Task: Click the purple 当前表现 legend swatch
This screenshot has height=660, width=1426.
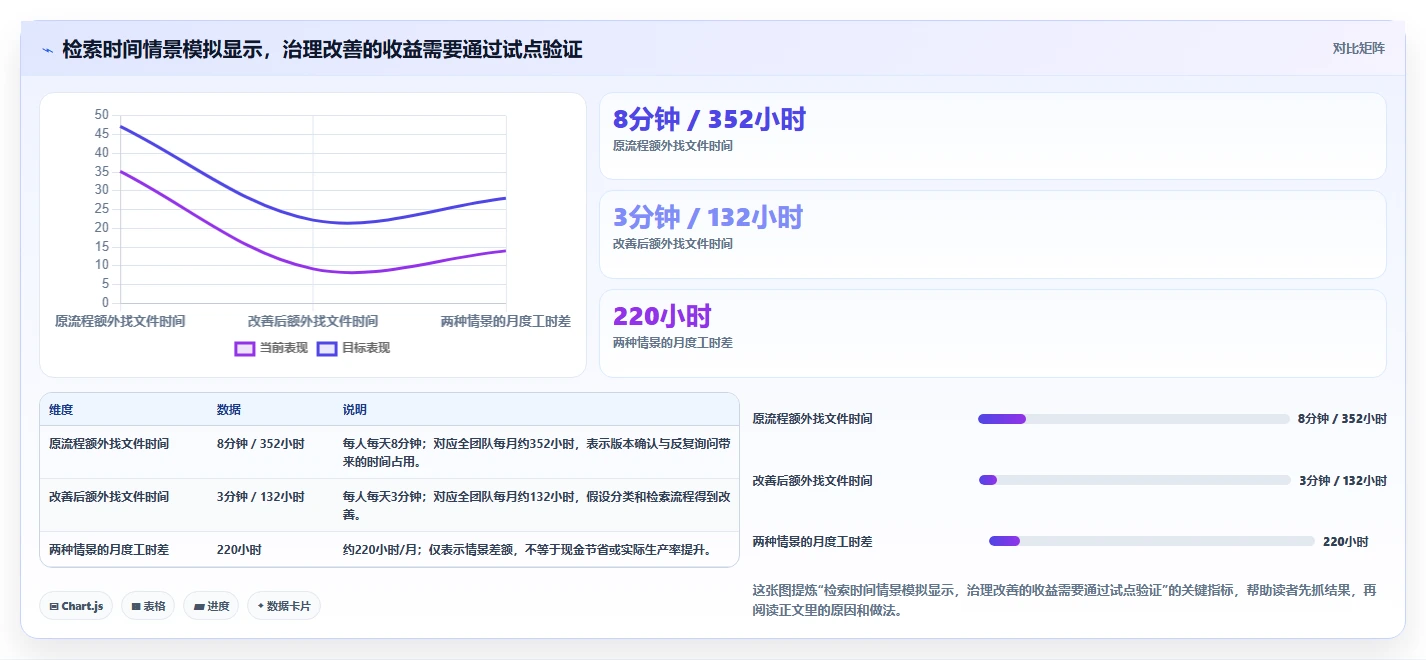Action: coord(245,348)
